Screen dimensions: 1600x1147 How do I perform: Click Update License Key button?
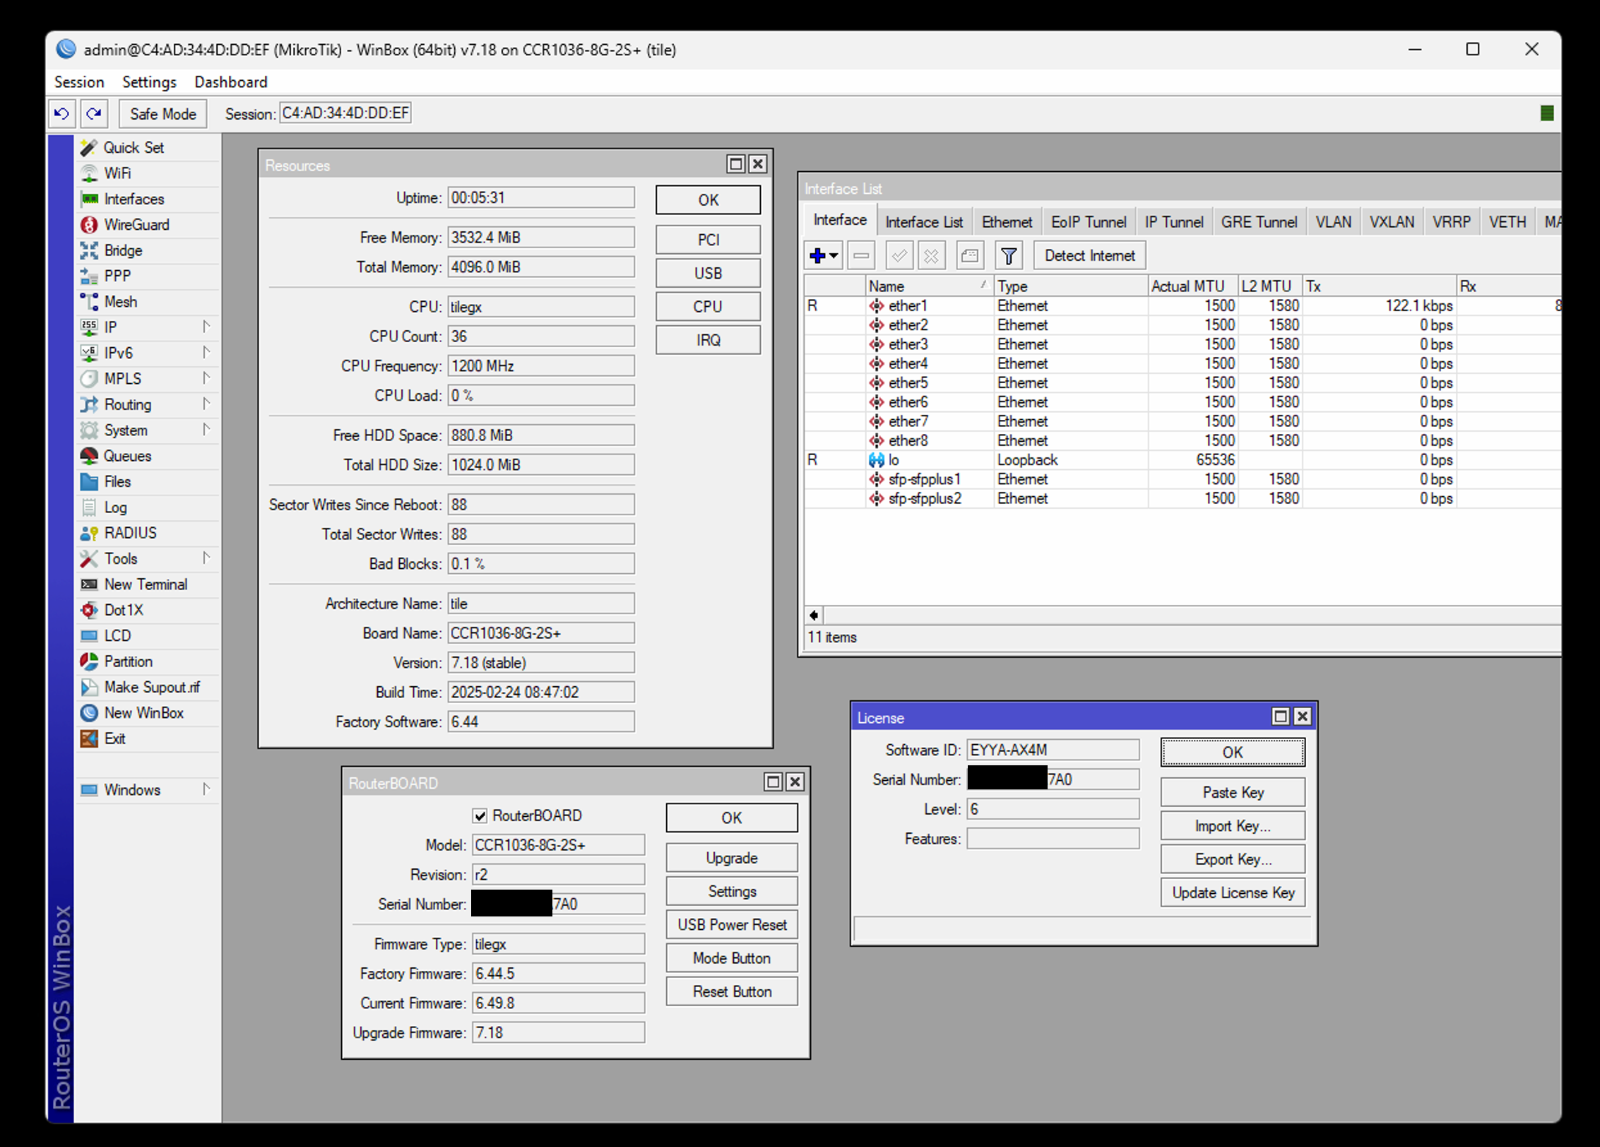[1233, 893]
